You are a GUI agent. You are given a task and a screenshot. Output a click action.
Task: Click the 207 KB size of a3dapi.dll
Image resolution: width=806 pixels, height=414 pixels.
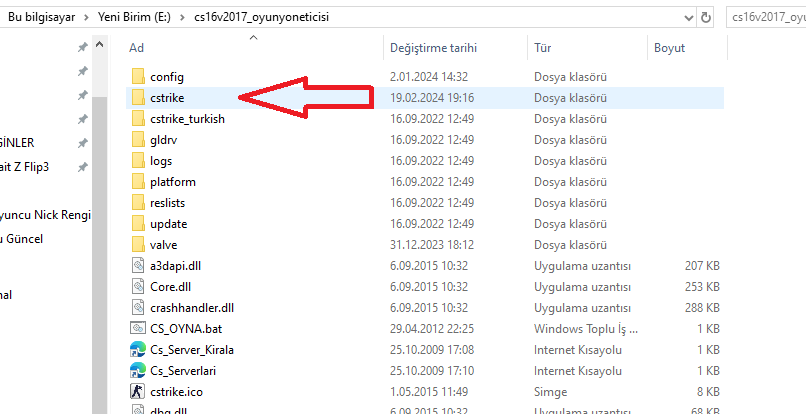(702, 266)
